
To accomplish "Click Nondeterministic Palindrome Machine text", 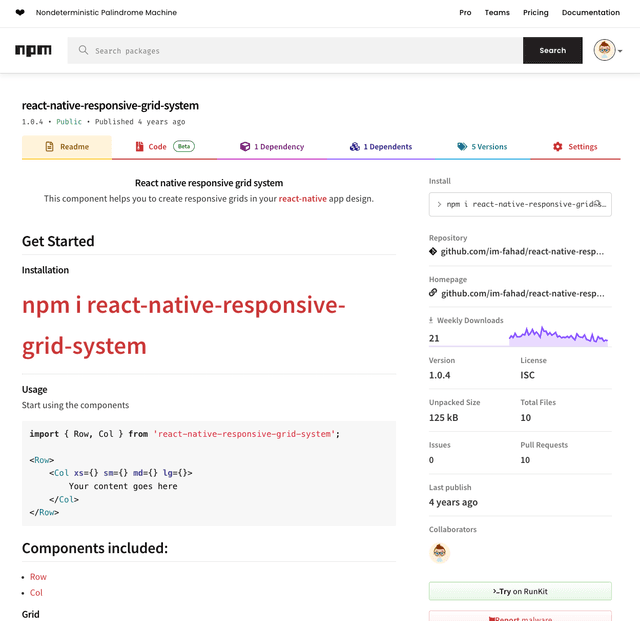I will click(x=106, y=13).
